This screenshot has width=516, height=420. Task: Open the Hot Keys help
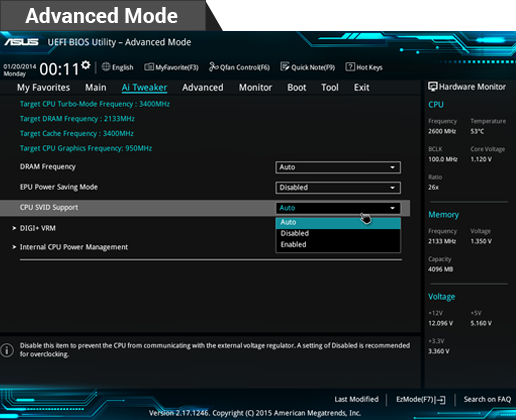tap(364, 67)
